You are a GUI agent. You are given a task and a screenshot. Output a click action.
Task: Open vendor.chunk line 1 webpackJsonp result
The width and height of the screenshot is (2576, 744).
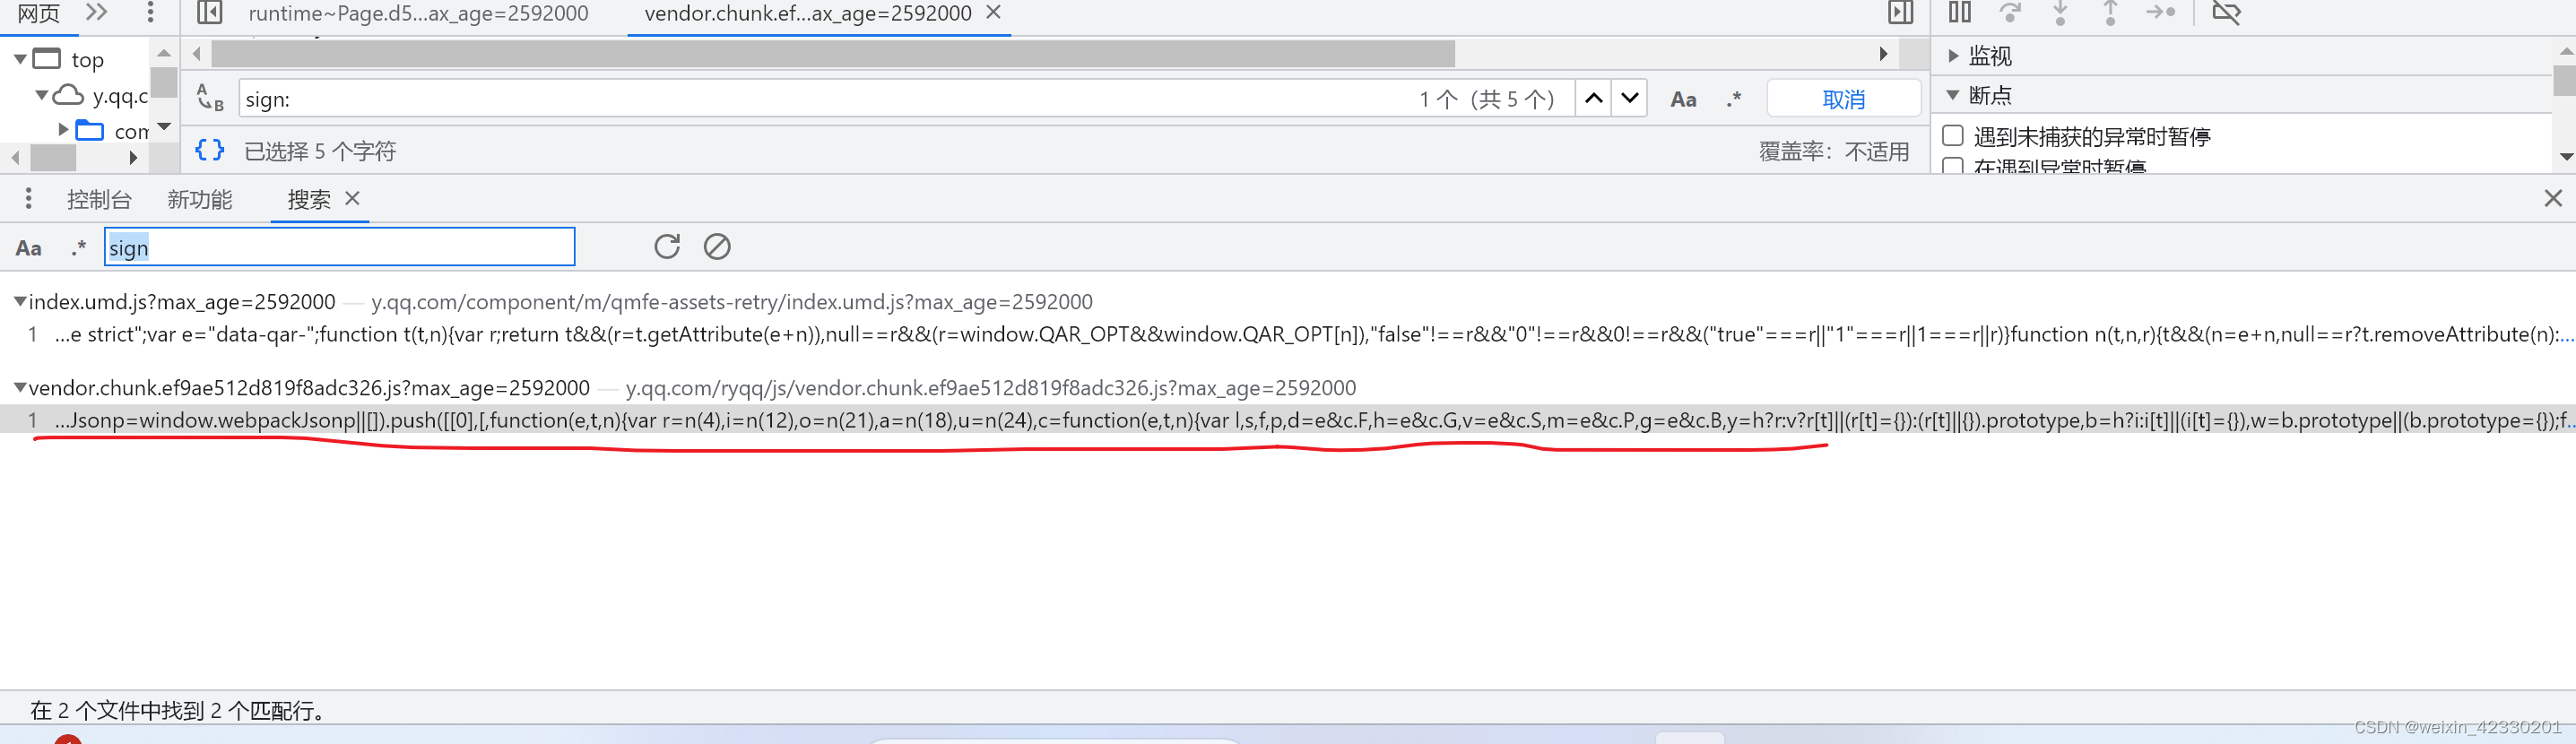[x=1288, y=420]
